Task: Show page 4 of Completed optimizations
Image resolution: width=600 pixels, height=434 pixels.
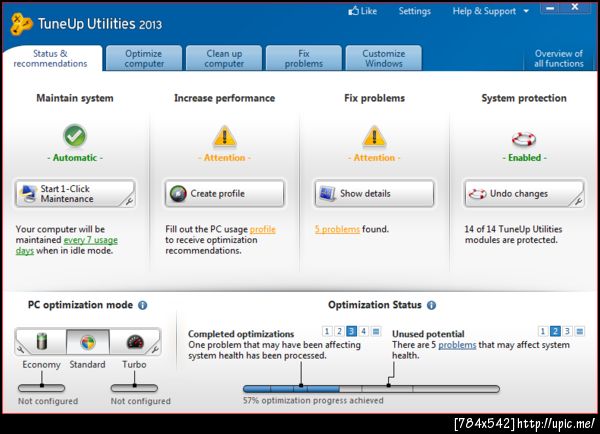Action: [364, 331]
